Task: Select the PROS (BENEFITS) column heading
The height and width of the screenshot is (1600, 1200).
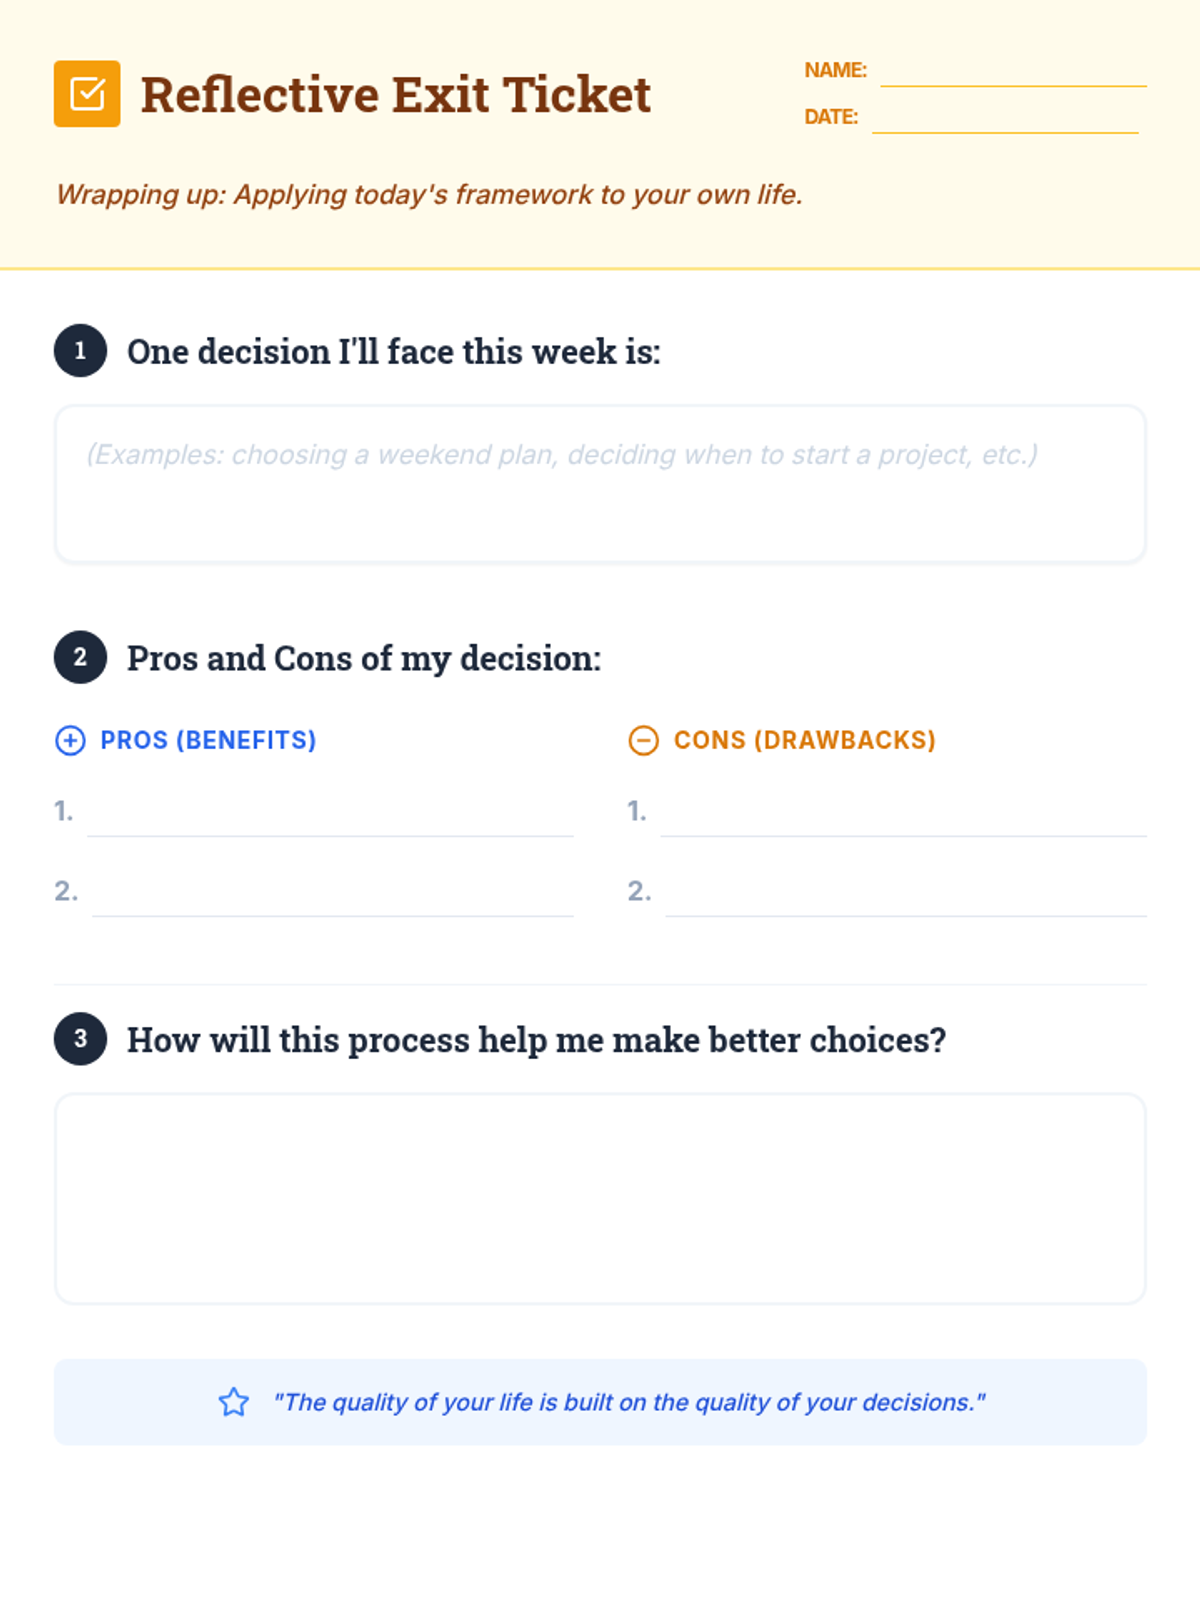Action: point(208,740)
